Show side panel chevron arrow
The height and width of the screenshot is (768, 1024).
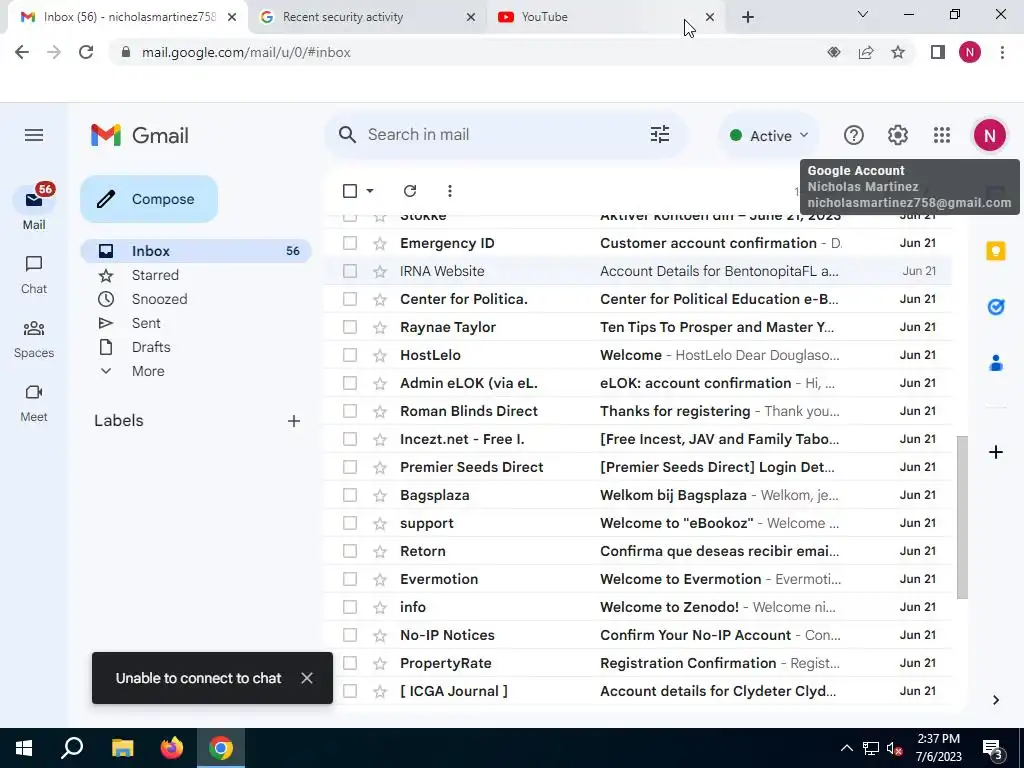coord(995,700)
